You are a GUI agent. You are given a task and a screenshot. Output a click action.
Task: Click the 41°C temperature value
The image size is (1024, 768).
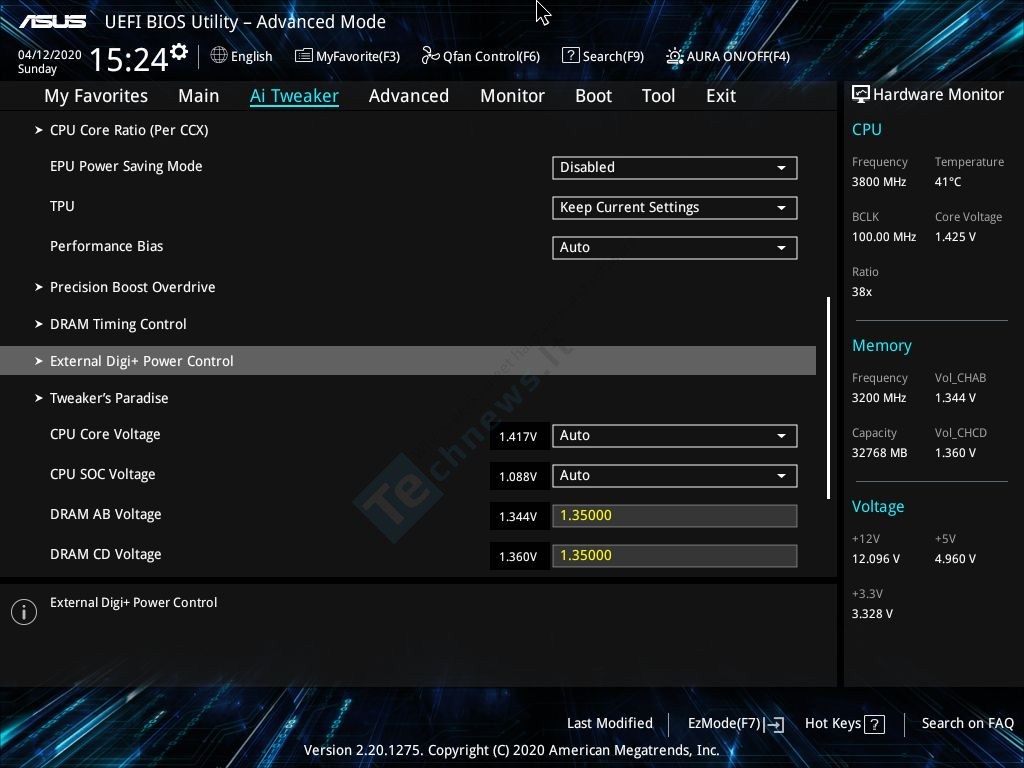click(948, 182)
